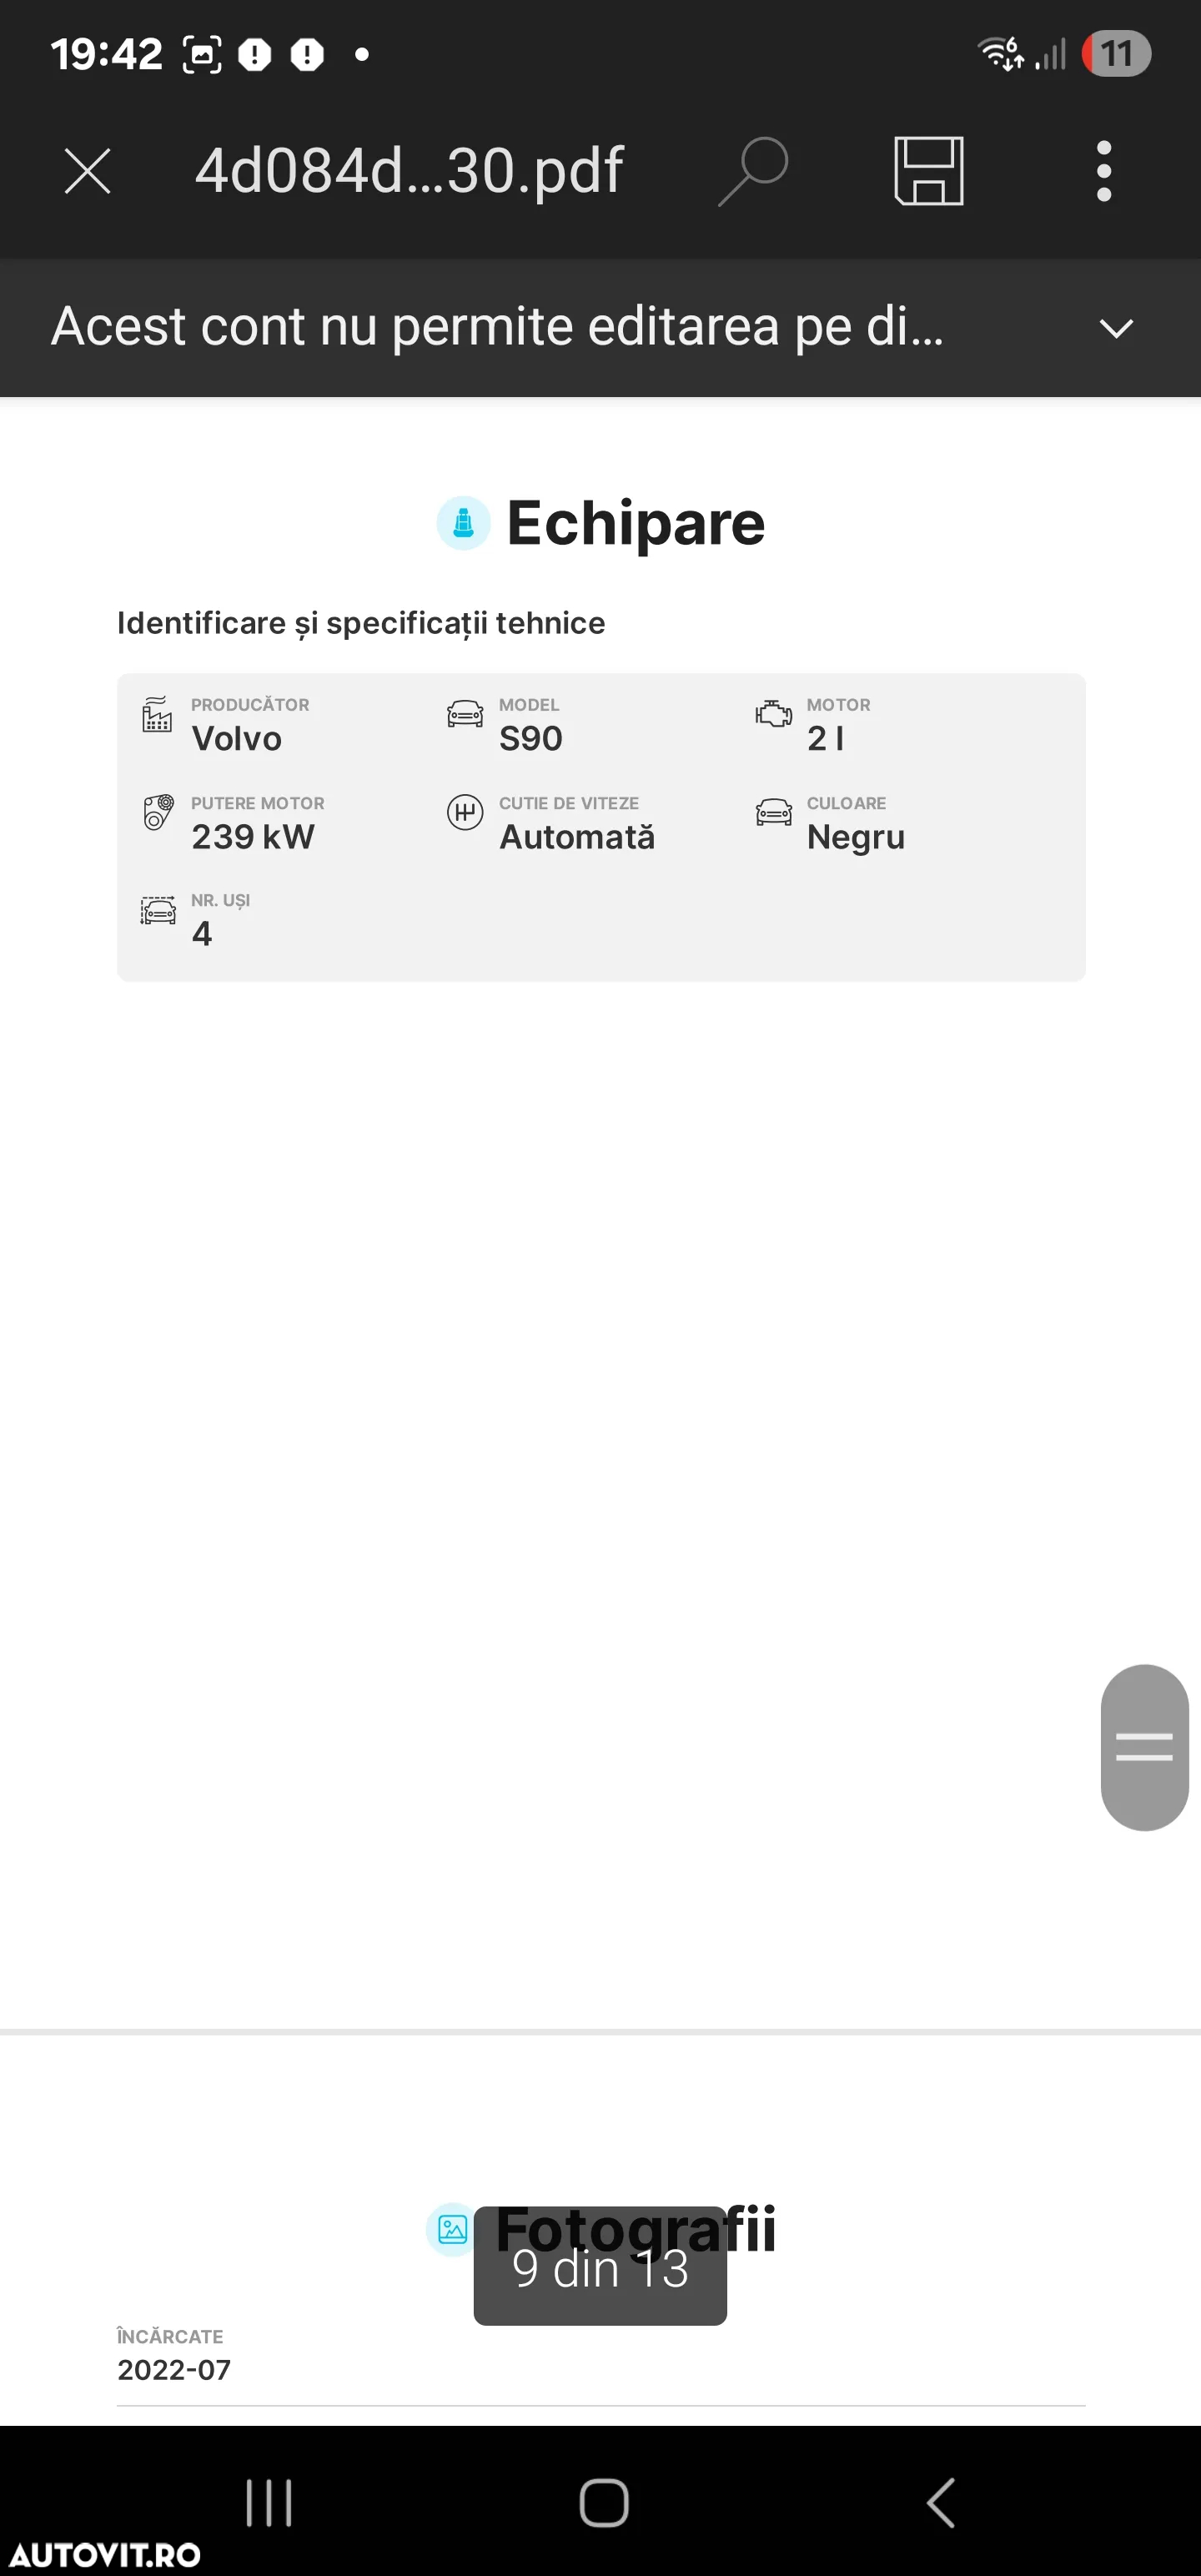Tap the doors icon beside Nr. uși
The width and height of the screenshot is (1201, 2576).
coord(158,910)
